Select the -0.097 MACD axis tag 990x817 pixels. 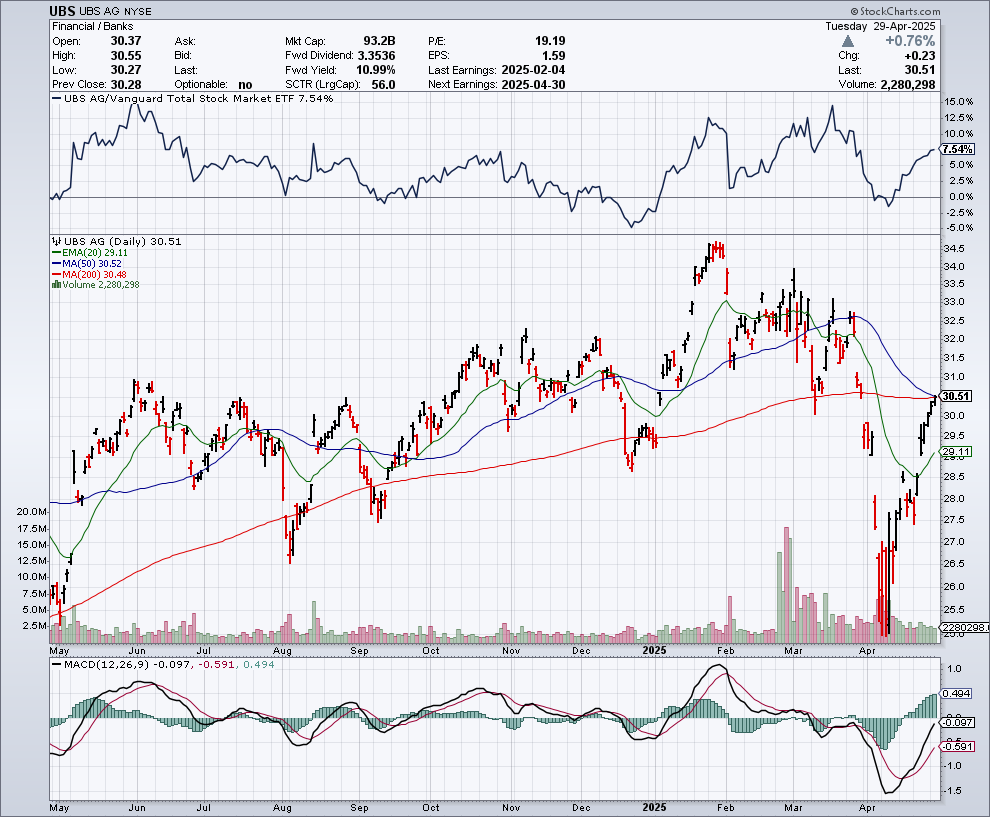pos(957,722)
